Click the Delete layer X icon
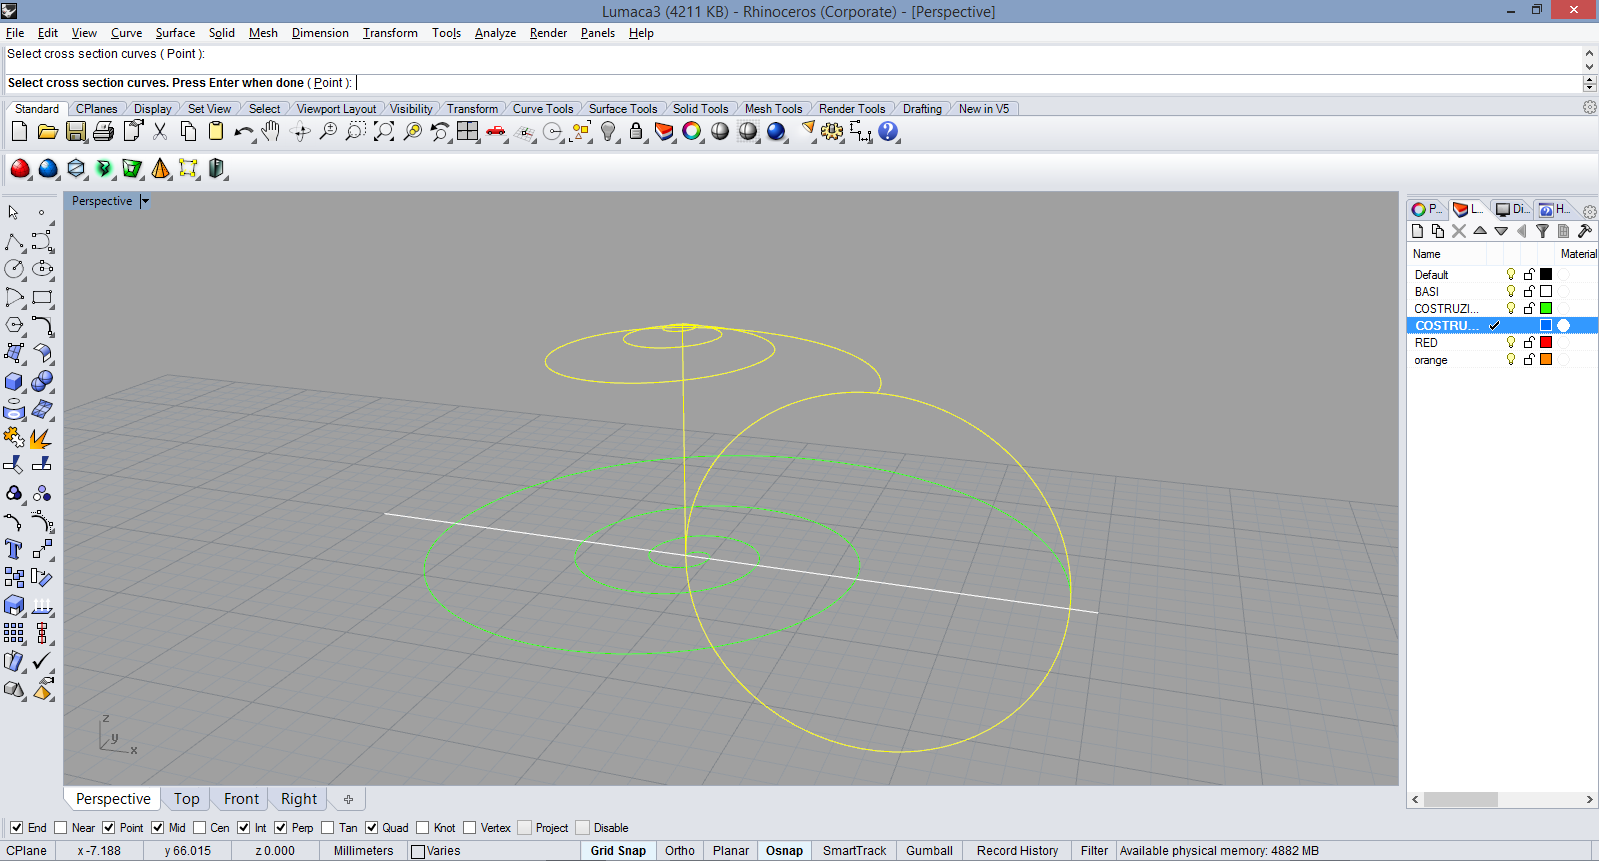 [1459, 231]
